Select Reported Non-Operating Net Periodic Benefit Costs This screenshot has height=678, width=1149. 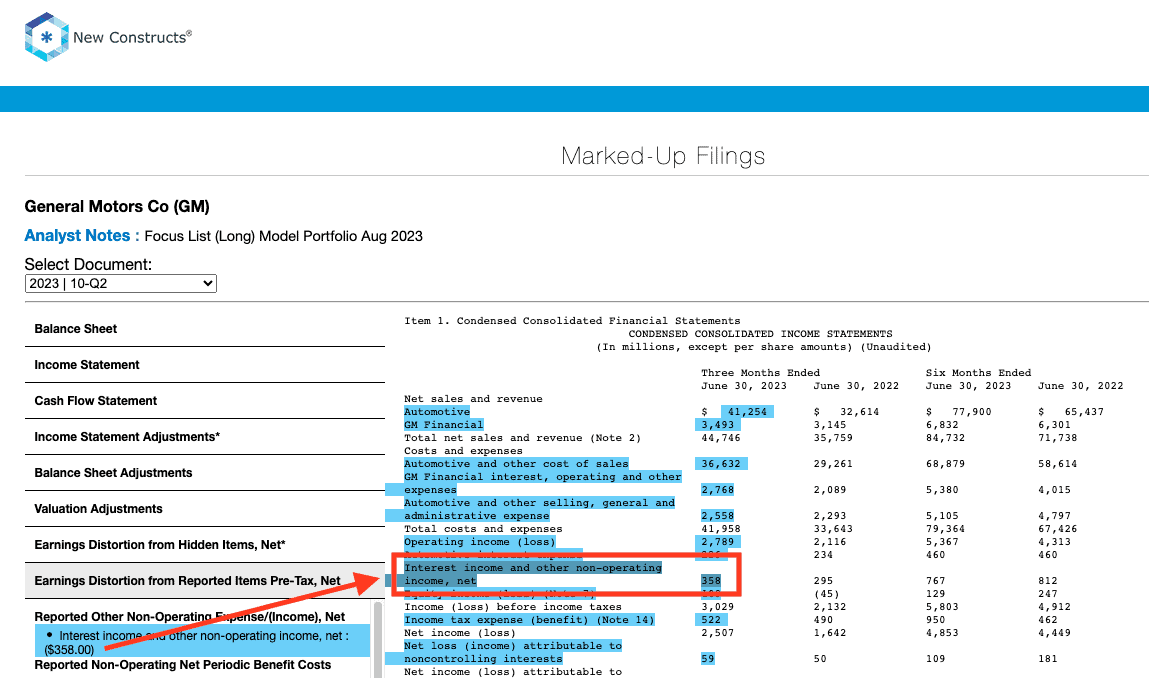pyautogui.click(x=182, y=665)
